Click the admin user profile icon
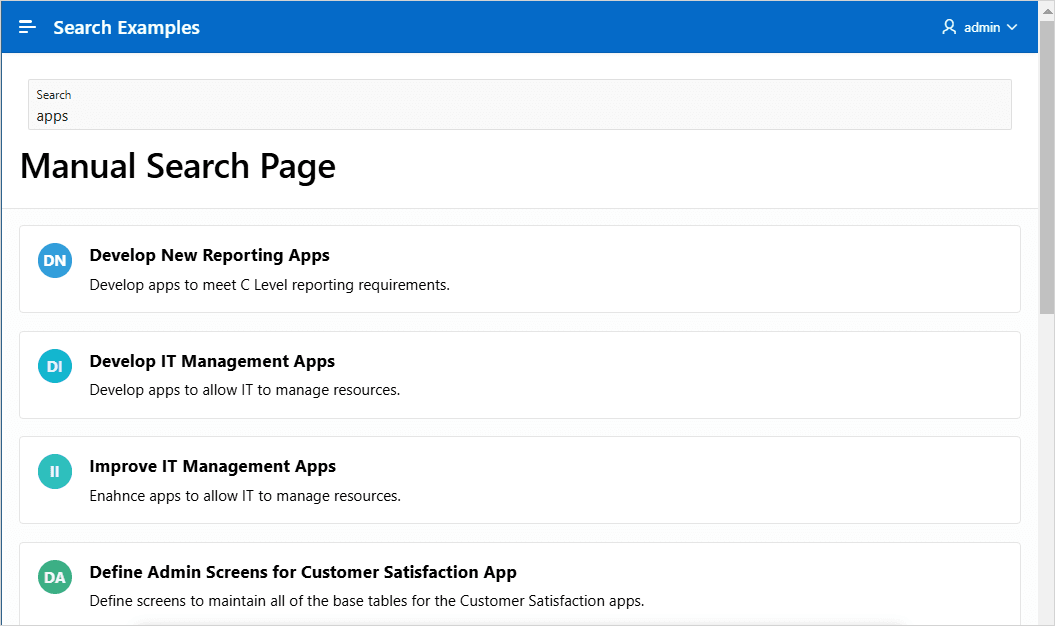Viewport: 1055px width, 626px height. pyautogui.click(x=949, y=27)
